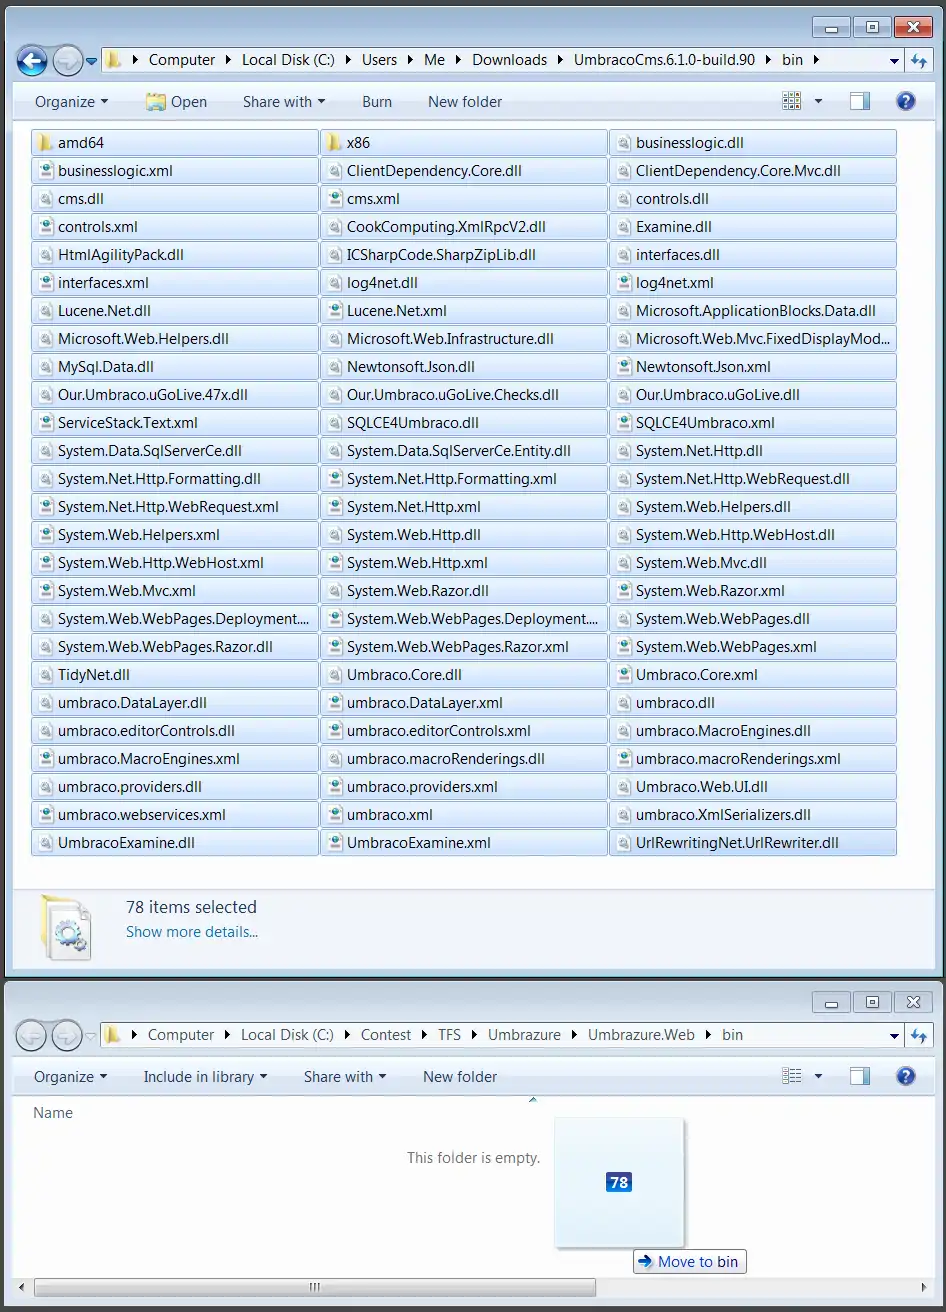946x1312 pixels.
Task: Click the Show more details link
Action: coord(192,932)
